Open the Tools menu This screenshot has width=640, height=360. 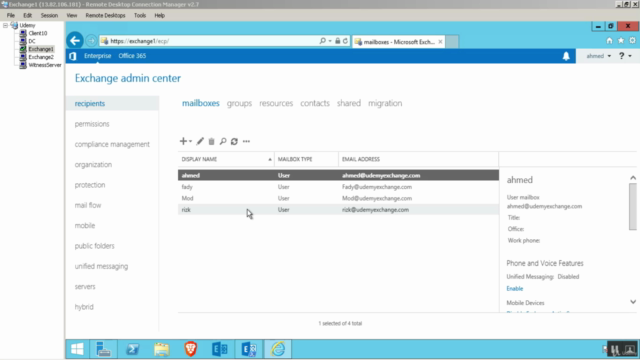click(140, 16)
